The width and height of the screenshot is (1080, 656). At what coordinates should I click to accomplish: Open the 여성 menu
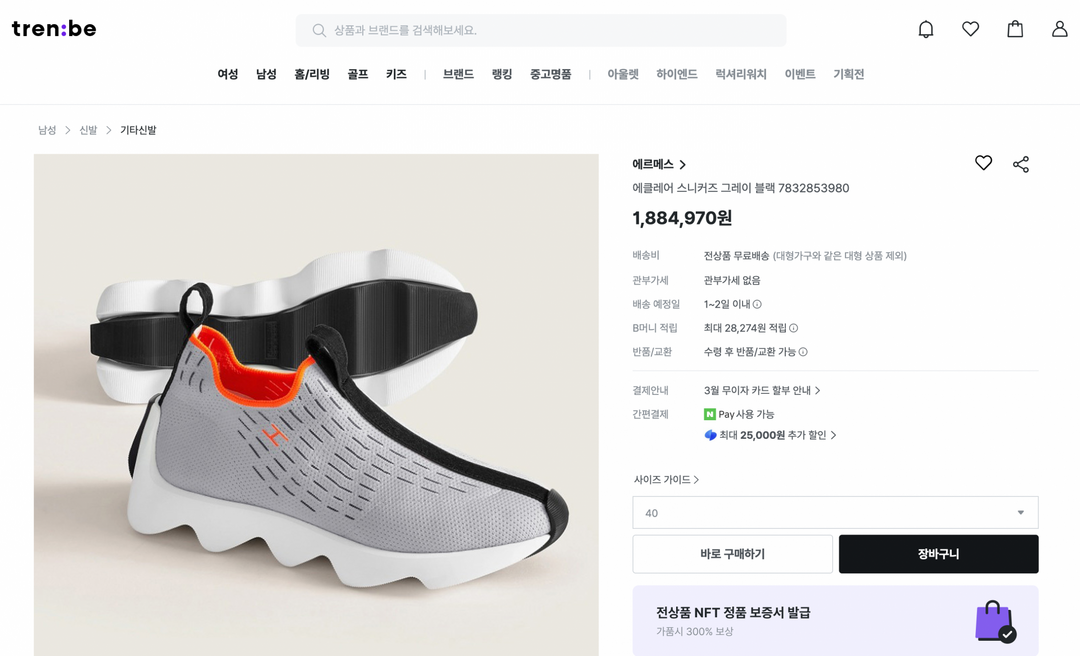click(227, 74)
